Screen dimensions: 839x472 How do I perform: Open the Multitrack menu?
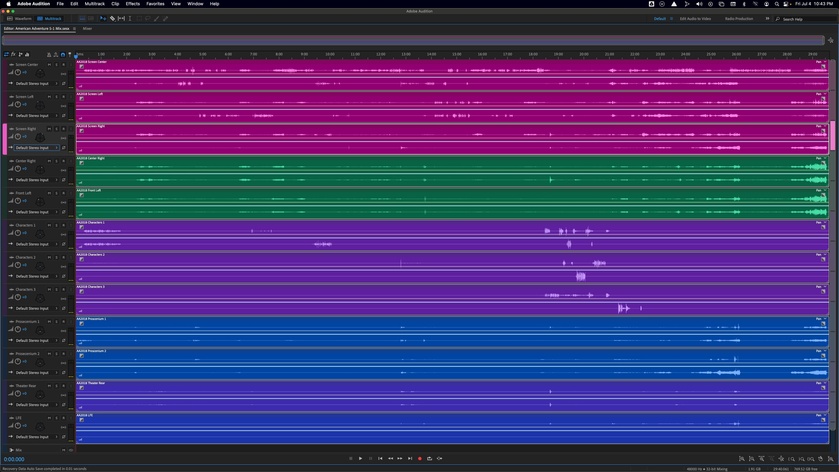coord(95,4)
